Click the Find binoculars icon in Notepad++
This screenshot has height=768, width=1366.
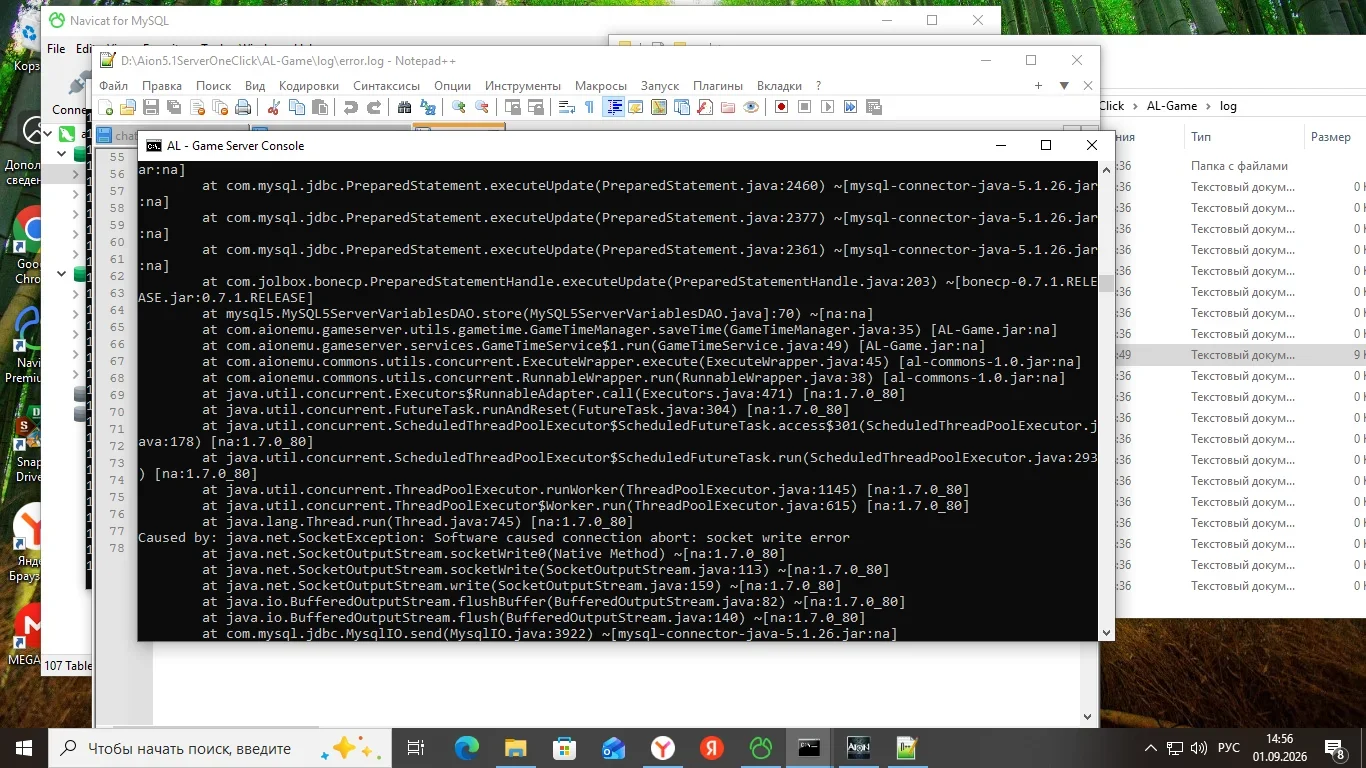pyautogui.click(x=404, y=107)
